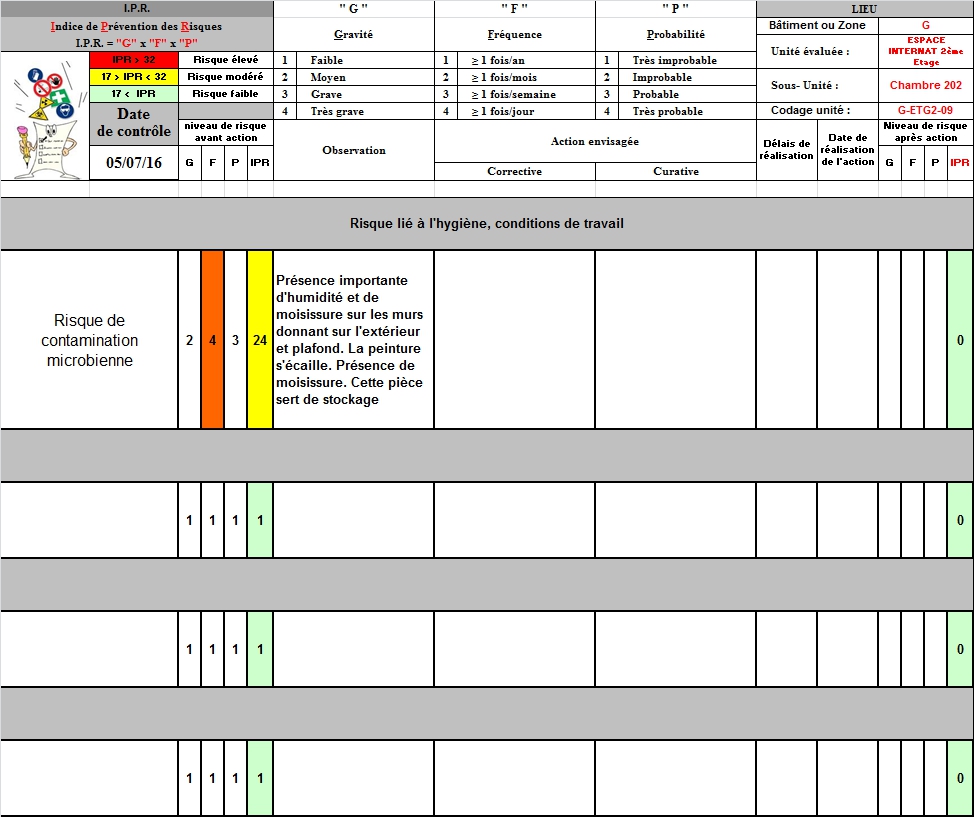Click the 'Chambre 202' sub-unit cell

pyautogui.click(x=925, y=86)
